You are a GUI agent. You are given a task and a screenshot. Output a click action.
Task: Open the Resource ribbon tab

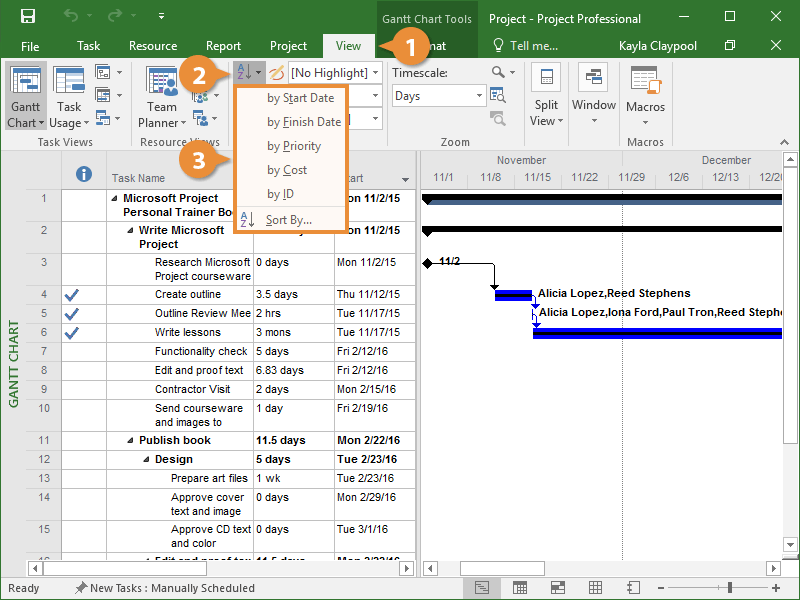pyautogui.click(x=153, y=46)
